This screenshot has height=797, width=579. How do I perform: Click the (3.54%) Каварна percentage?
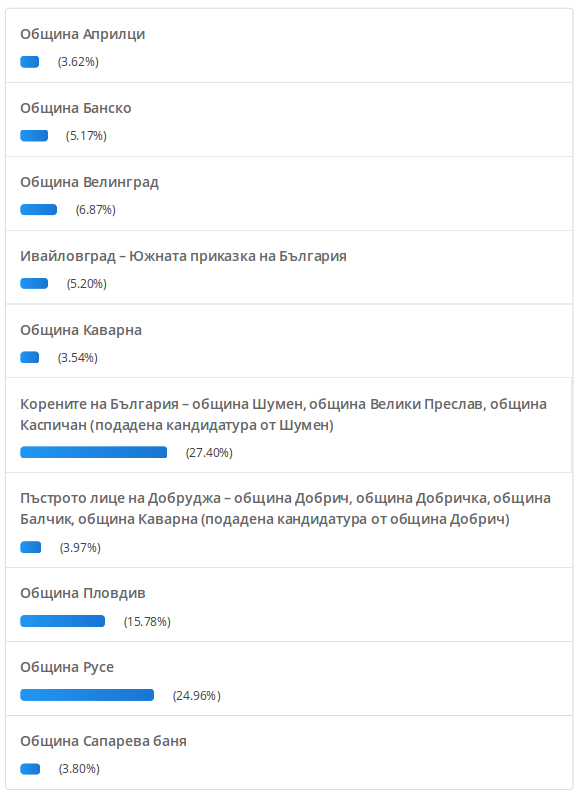[x=78, y=358]
